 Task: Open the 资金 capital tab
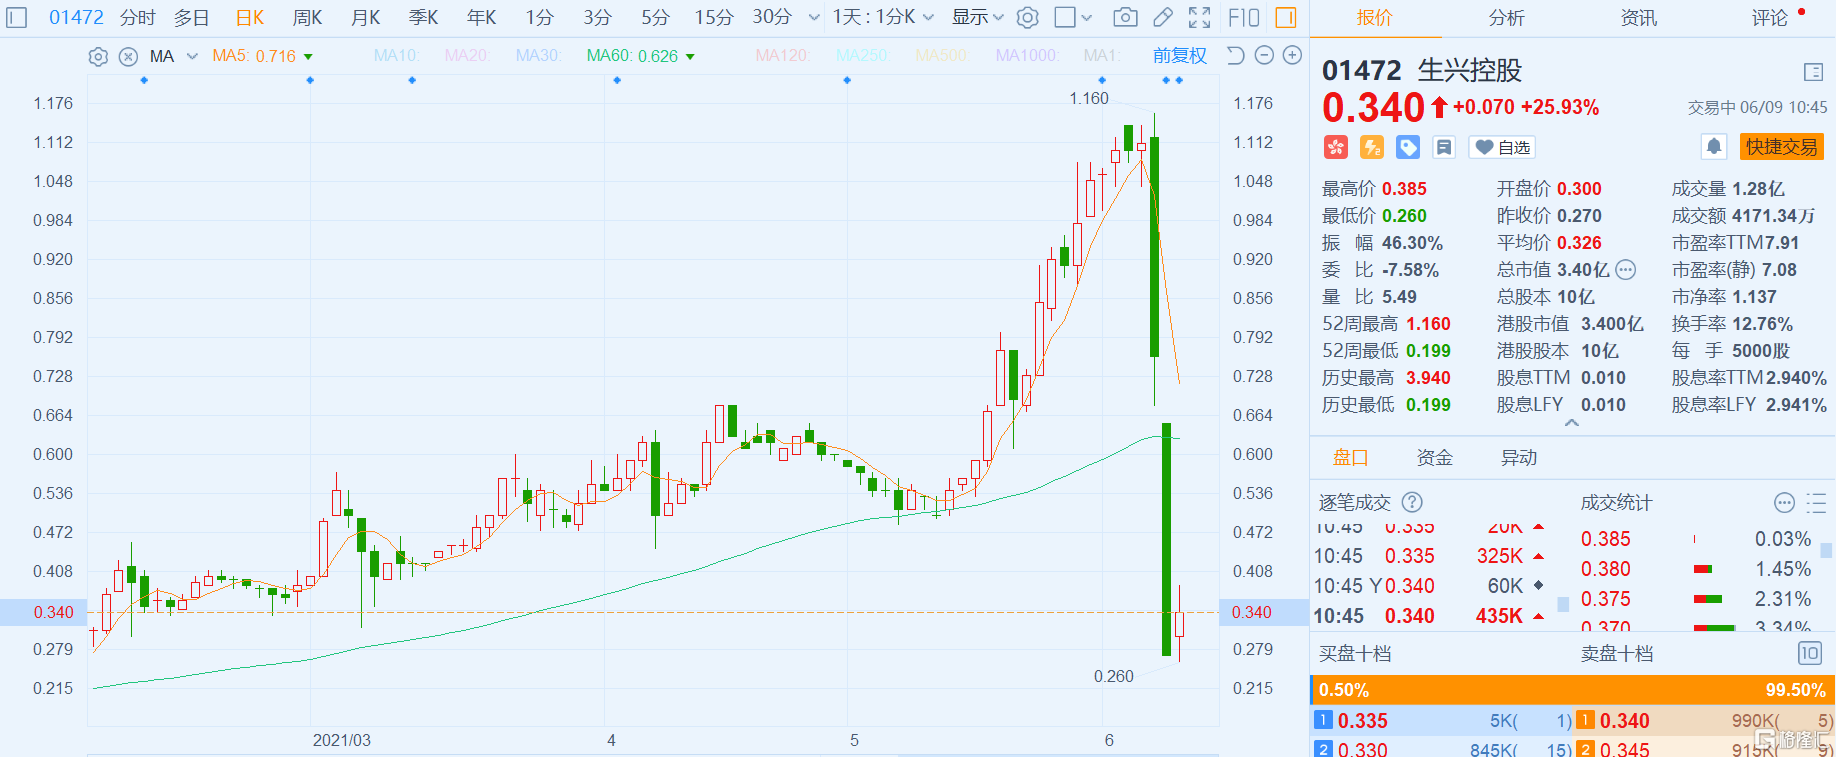[x=1434, y=457]
